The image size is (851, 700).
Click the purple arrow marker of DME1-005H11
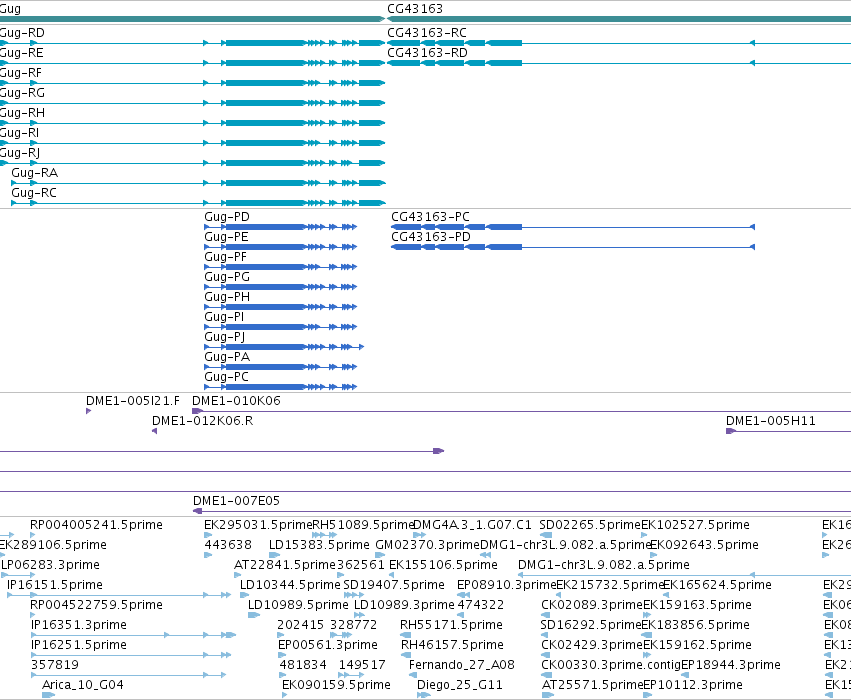point(731,431)
